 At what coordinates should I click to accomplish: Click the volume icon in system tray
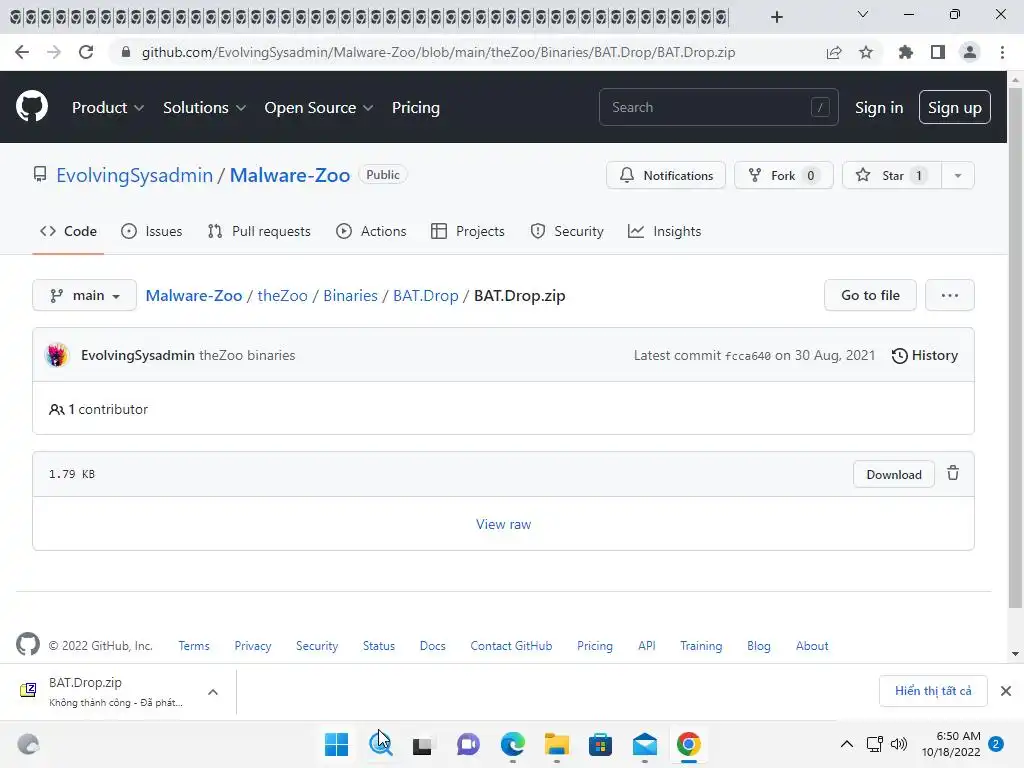pyautogui.click(x=899, y=744)
